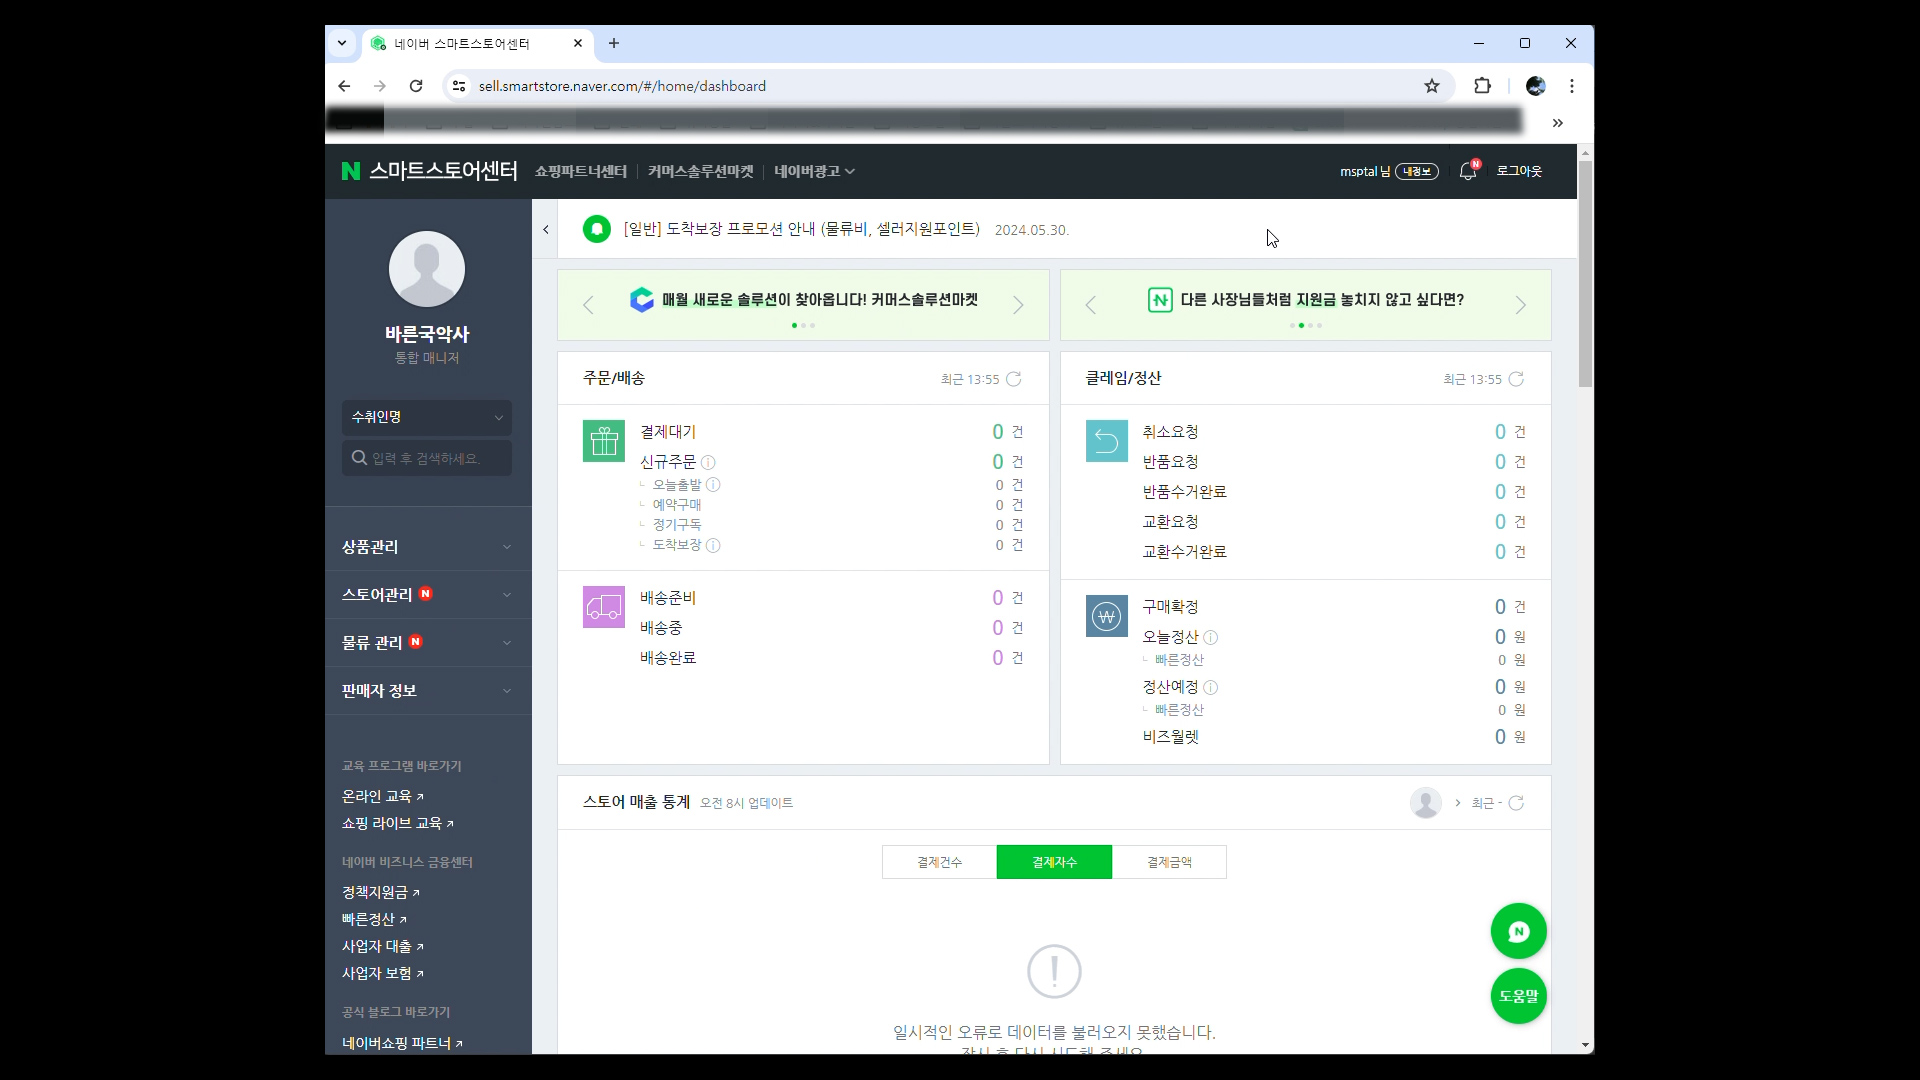Bookmark this page with the star icon
The image size is (1920, 1080).
pyautogui.click(x=1432, y=86)
